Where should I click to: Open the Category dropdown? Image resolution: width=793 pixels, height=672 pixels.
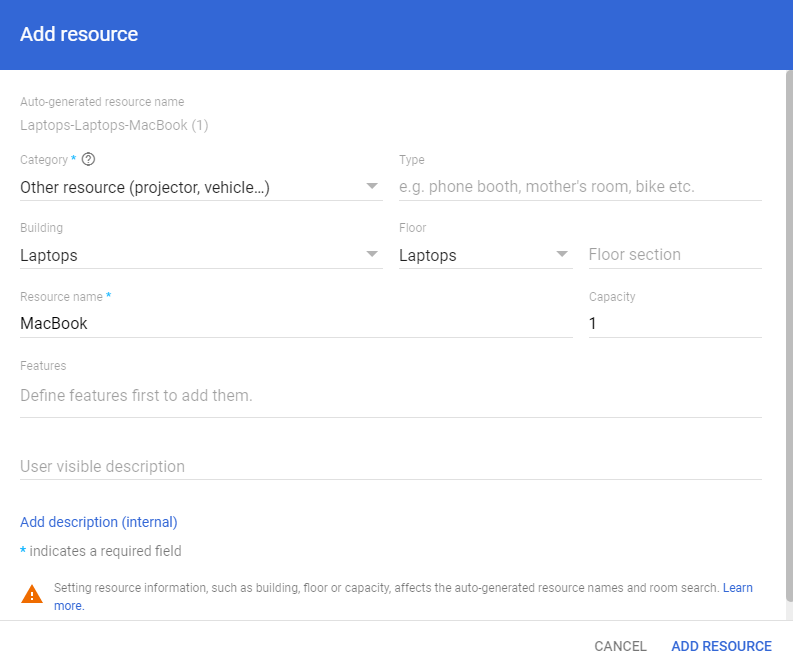tap(200, 187)
